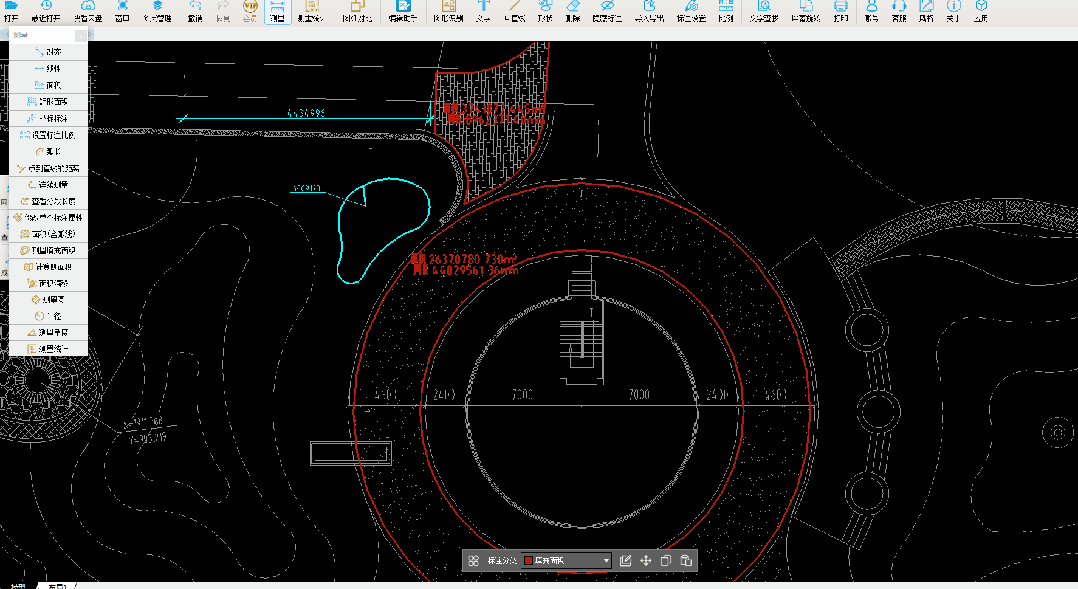Choose Set annotation scale menu item
This screenshot has height=589, width=1078.
coord(48,135)
